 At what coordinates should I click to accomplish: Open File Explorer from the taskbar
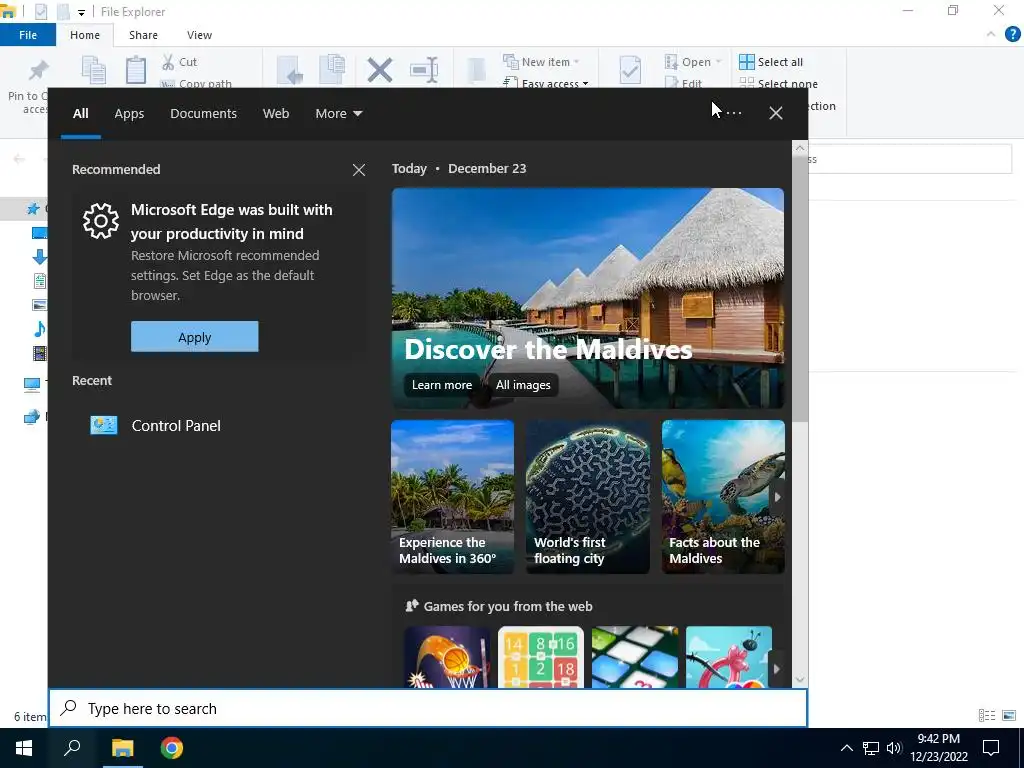tap(122, 748)
